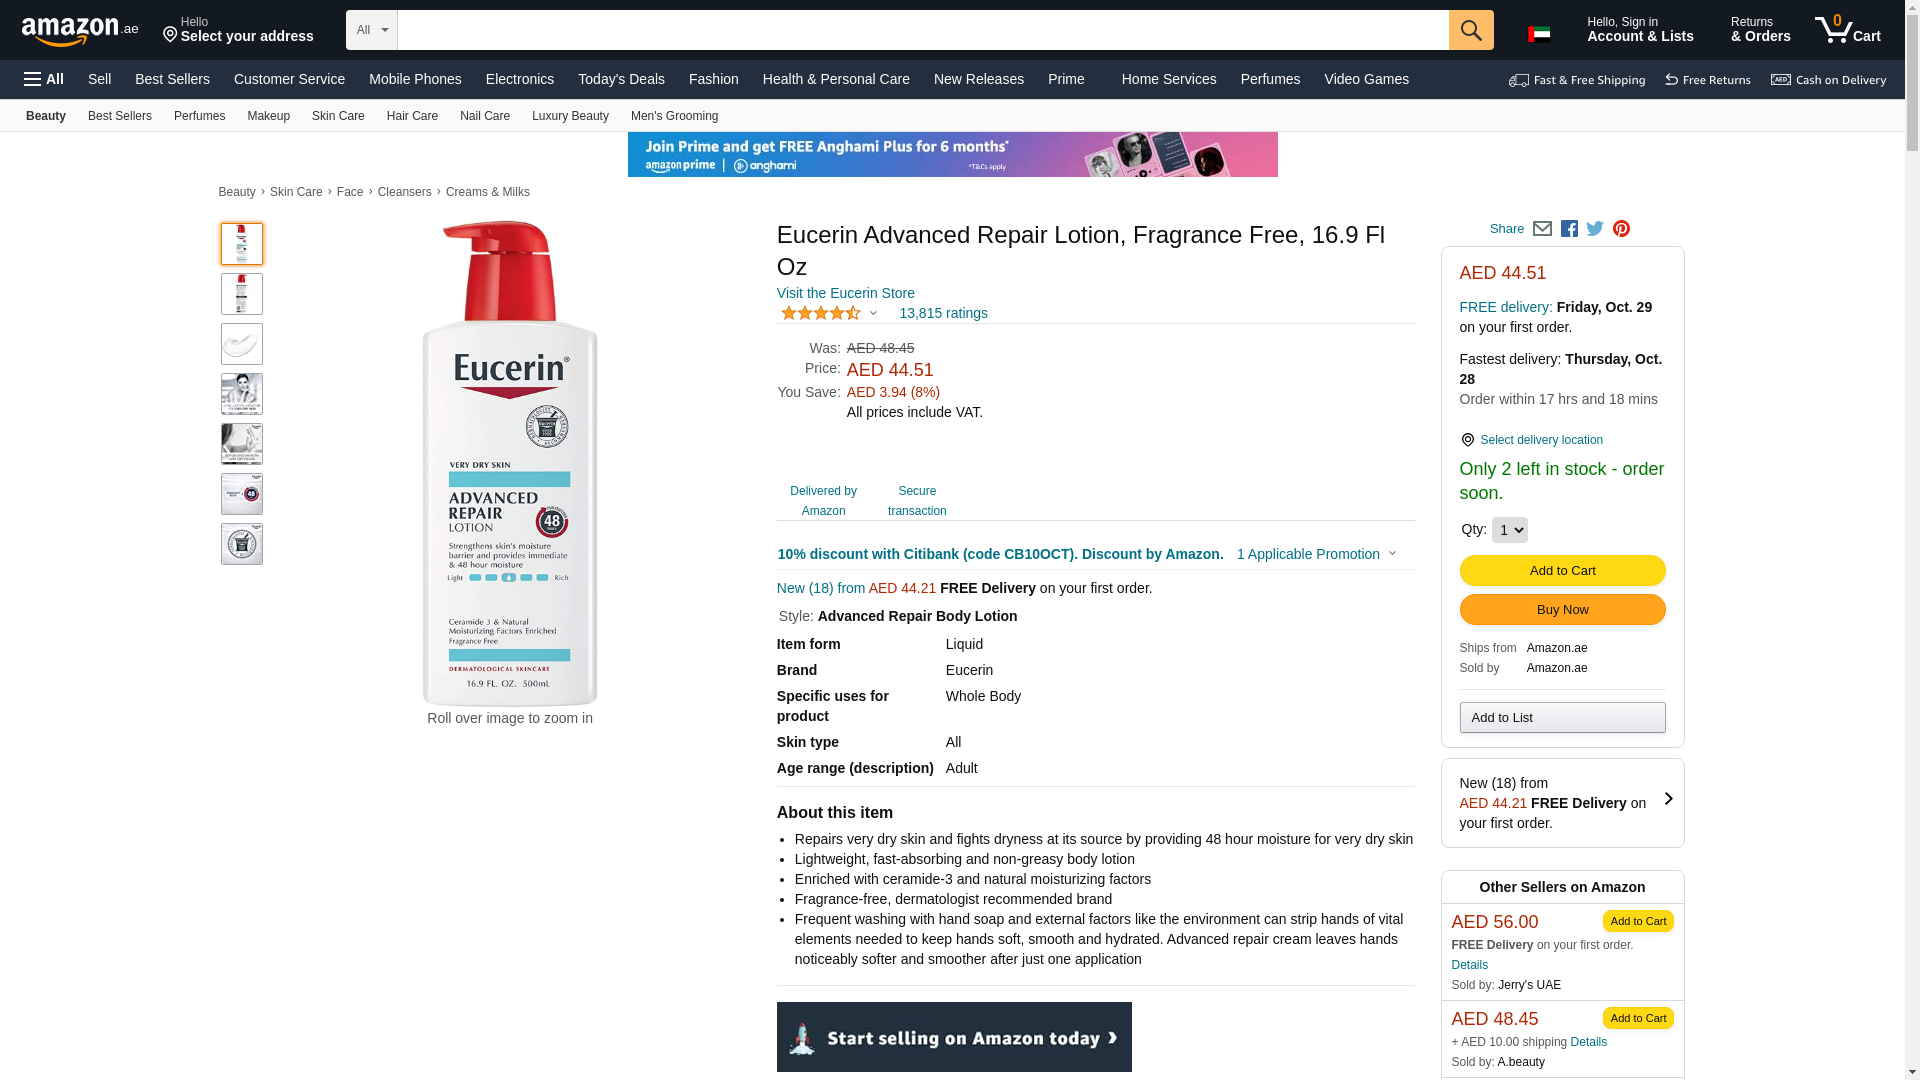
Task: Select the second product thumbnail image
Action: pyautogui.click(x=242, y=294)
